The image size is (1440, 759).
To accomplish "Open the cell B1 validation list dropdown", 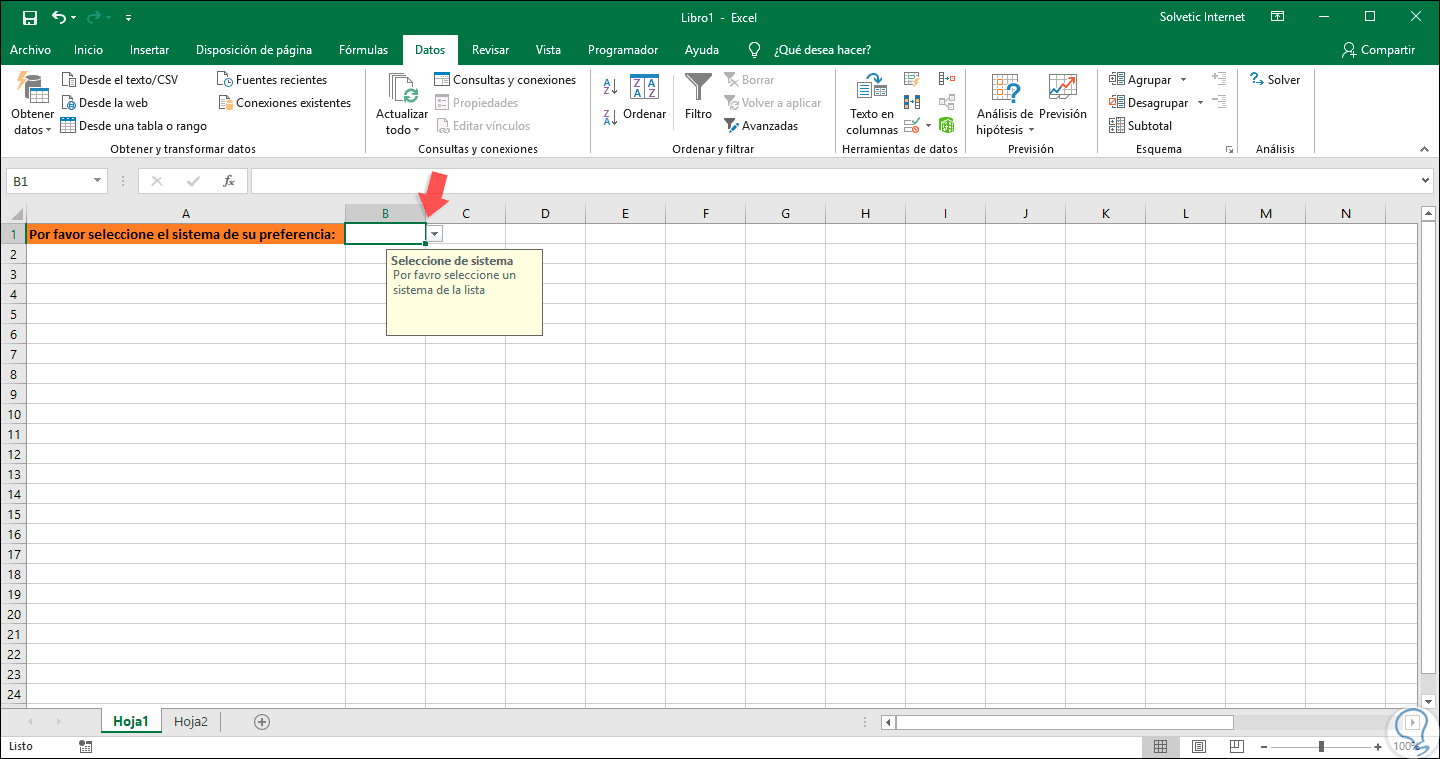I will click(x=434, y=233).
